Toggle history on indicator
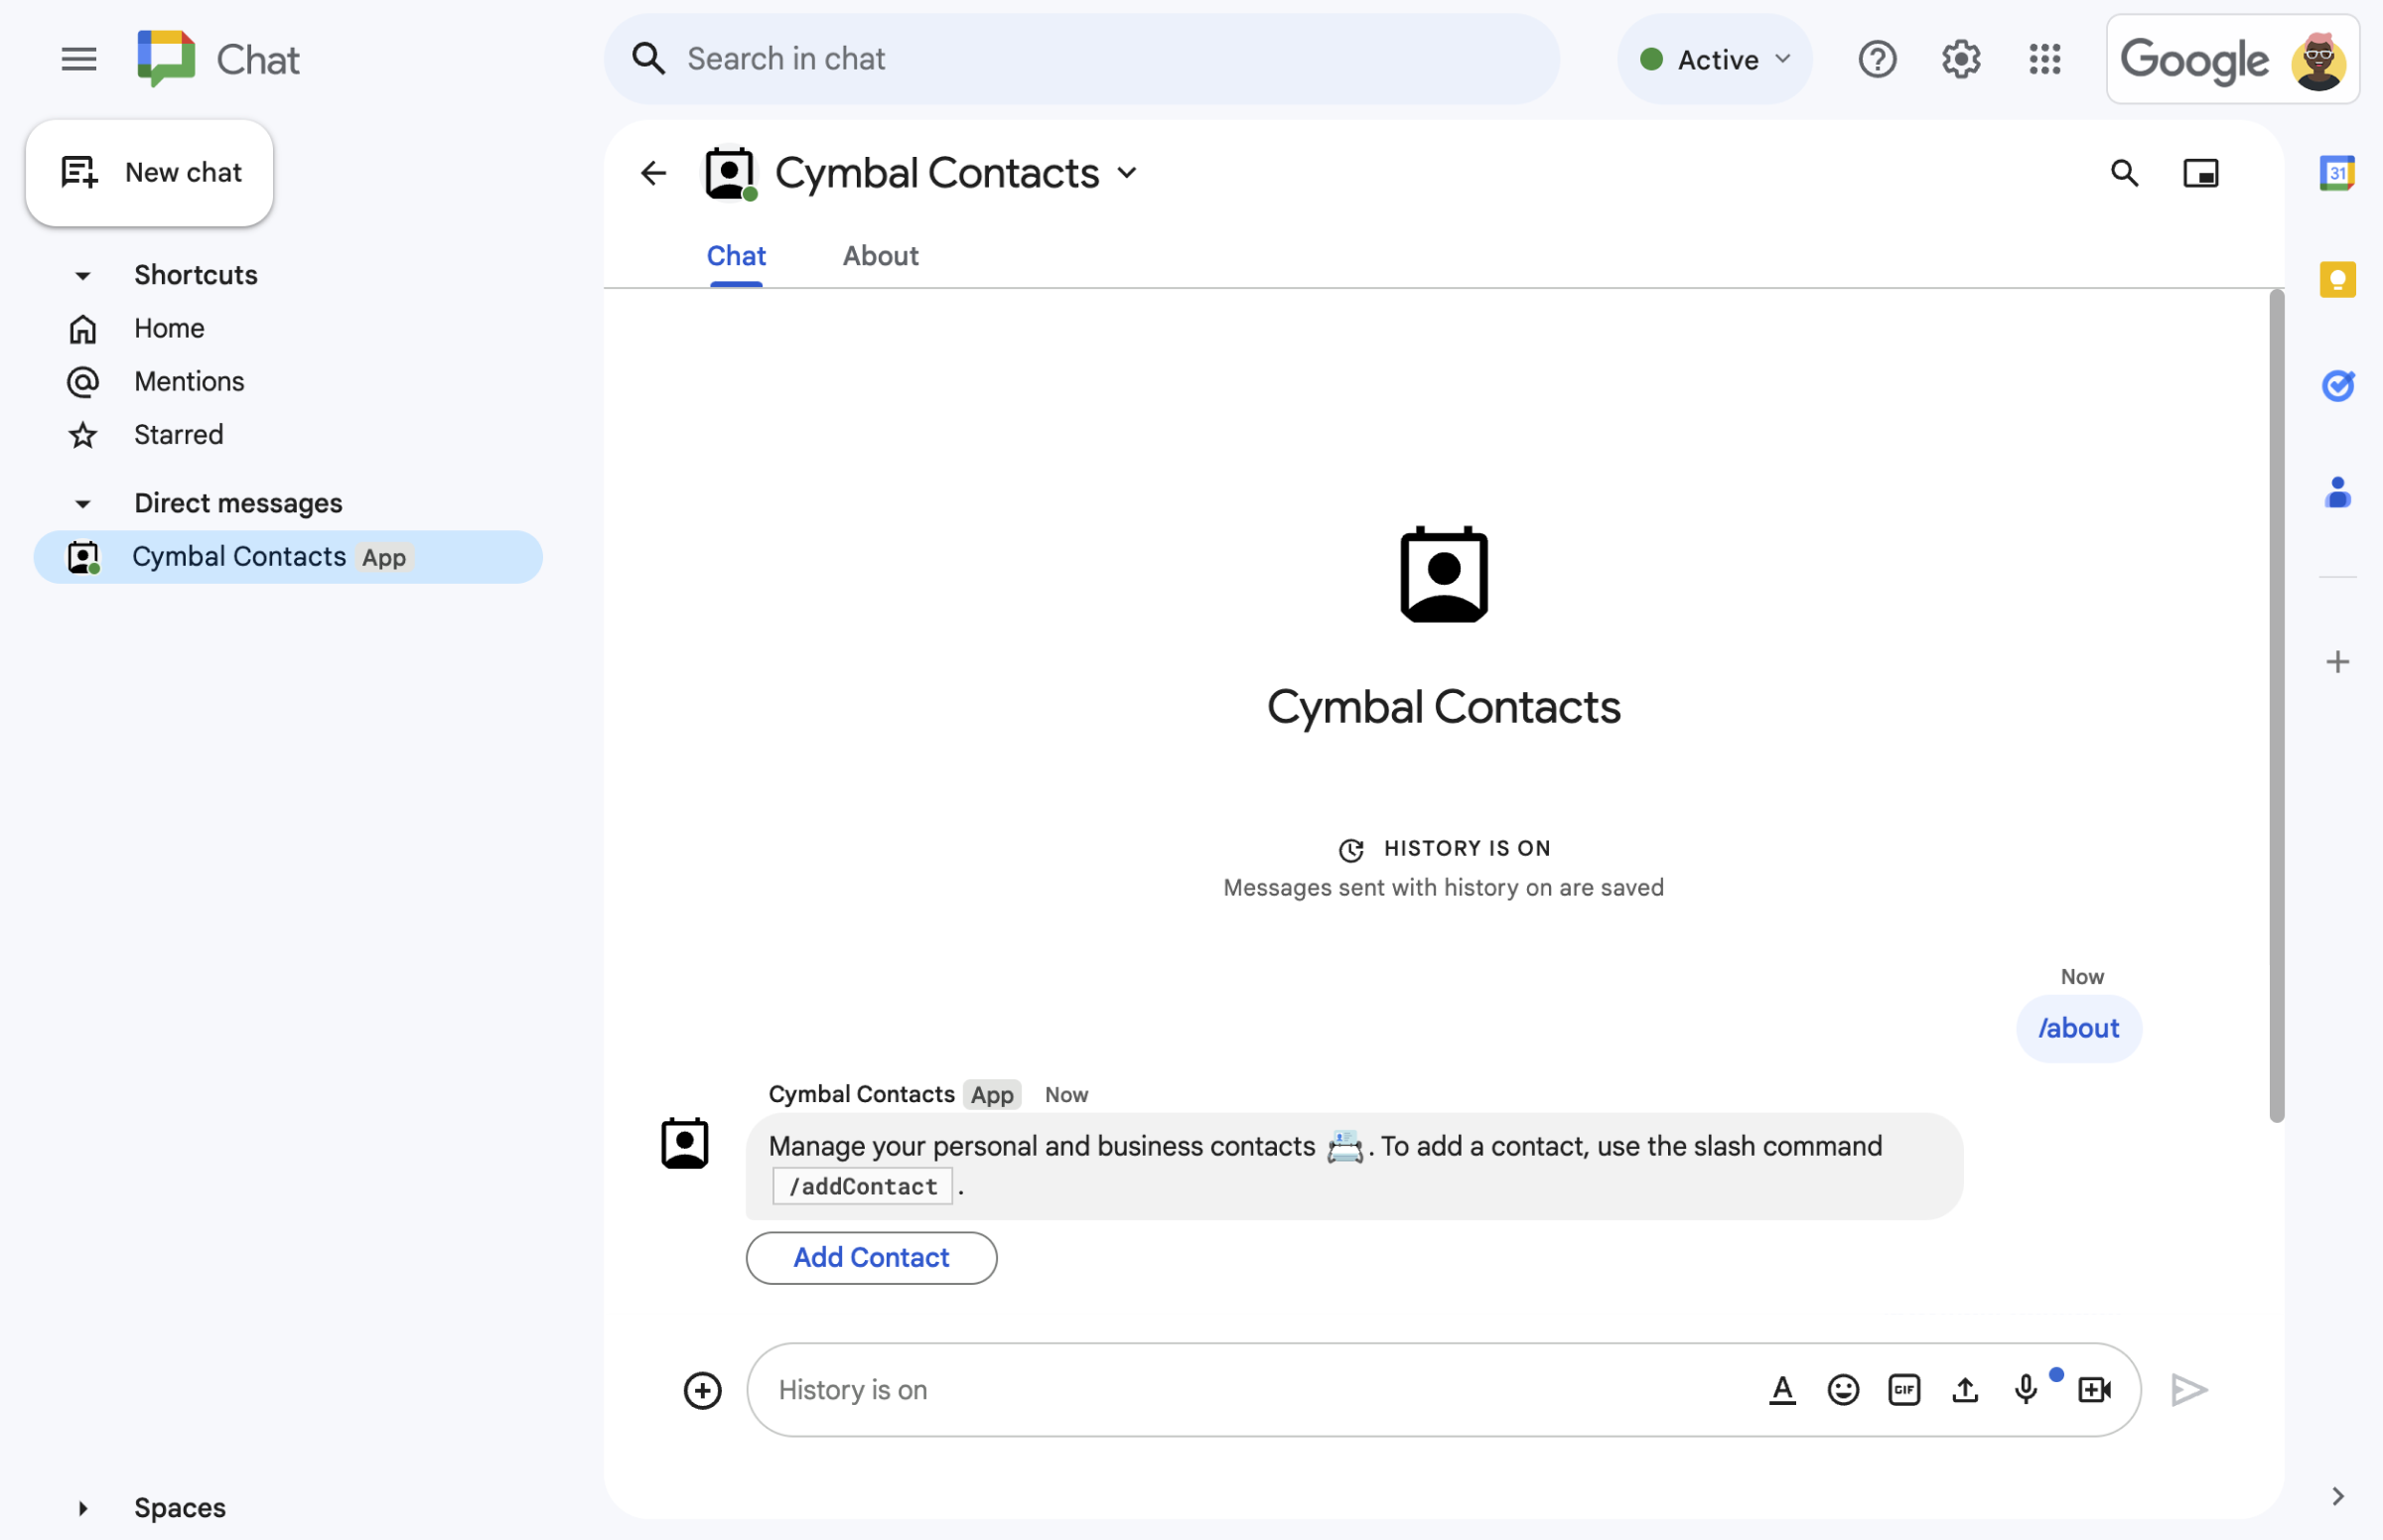 point(1442,847)
